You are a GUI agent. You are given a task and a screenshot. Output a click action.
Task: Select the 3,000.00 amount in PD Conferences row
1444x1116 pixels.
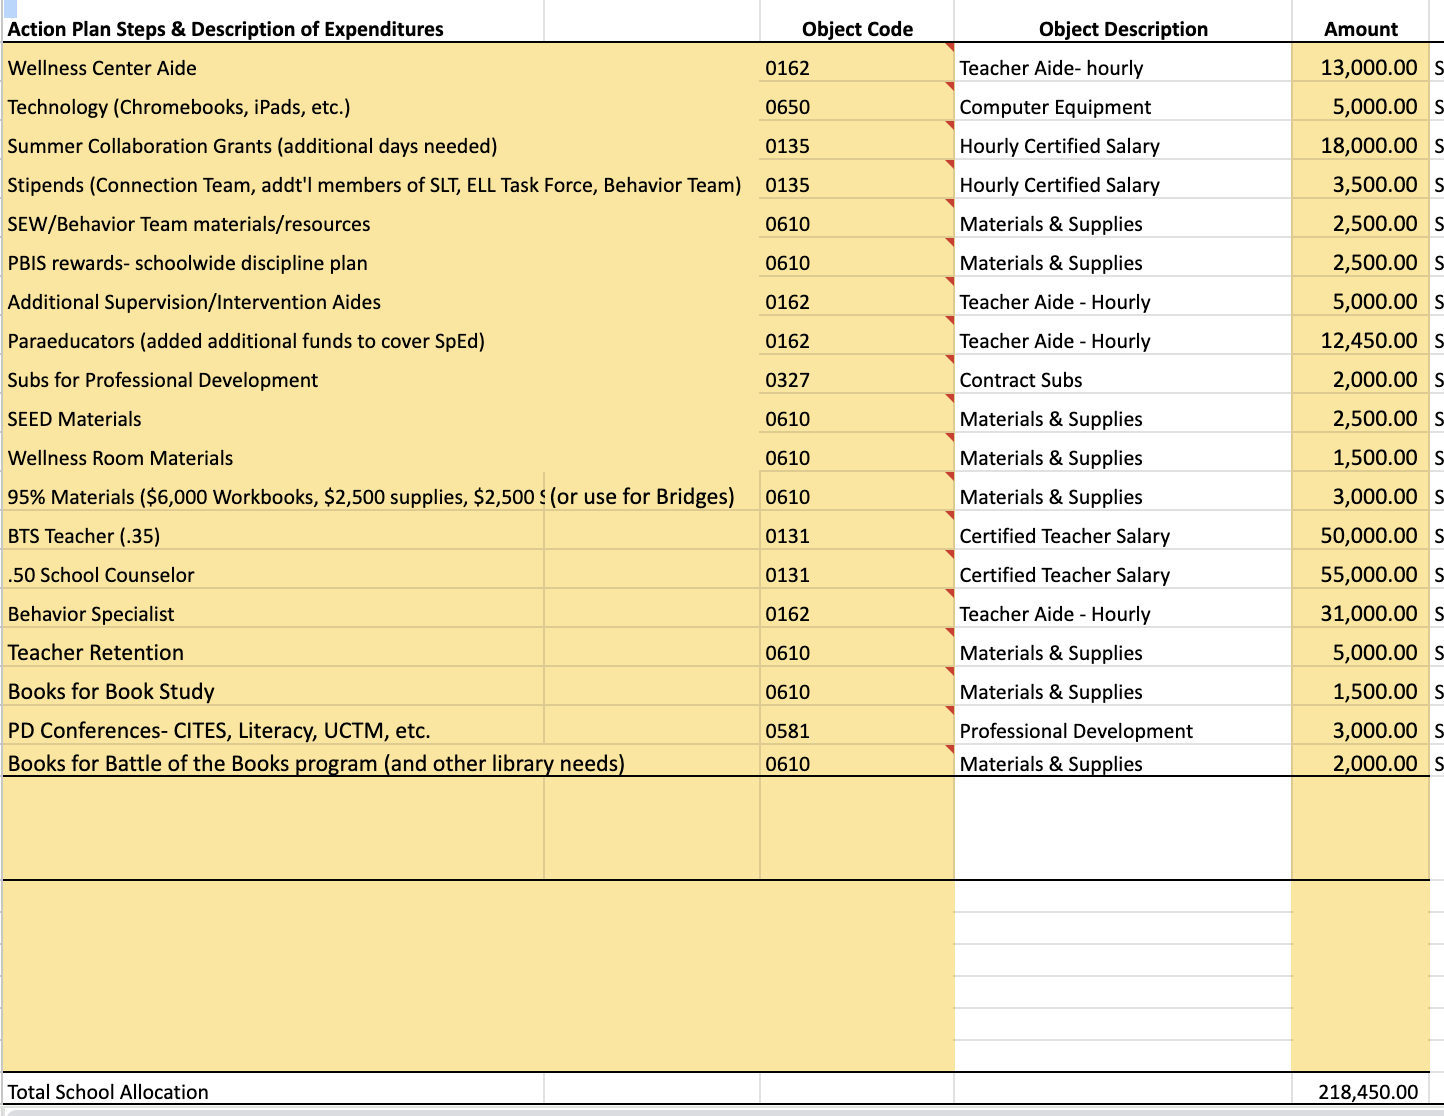tap(1375, 730)
